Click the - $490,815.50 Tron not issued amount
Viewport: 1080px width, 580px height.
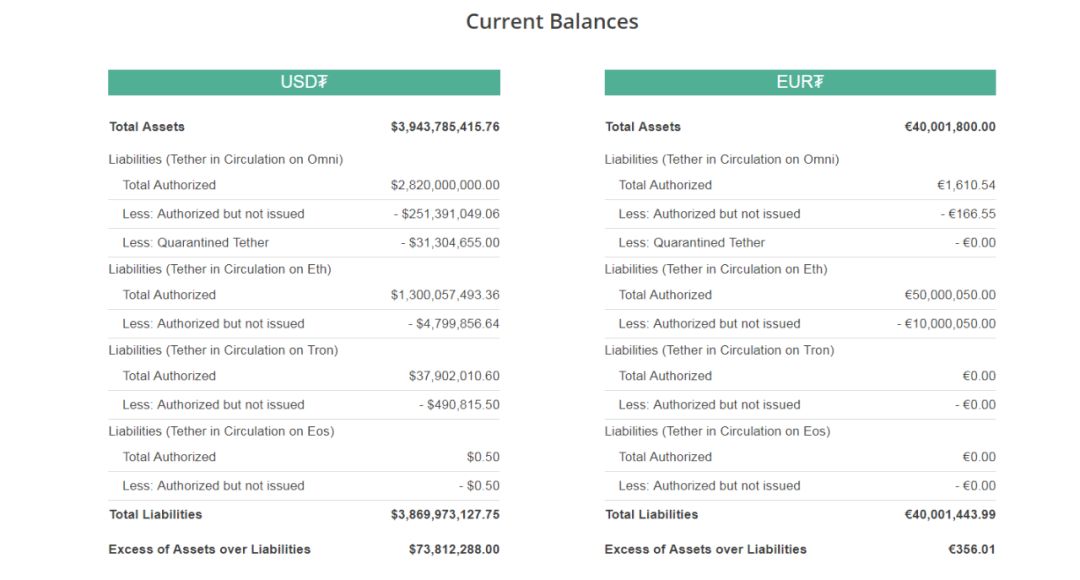(x=459, y=405)
